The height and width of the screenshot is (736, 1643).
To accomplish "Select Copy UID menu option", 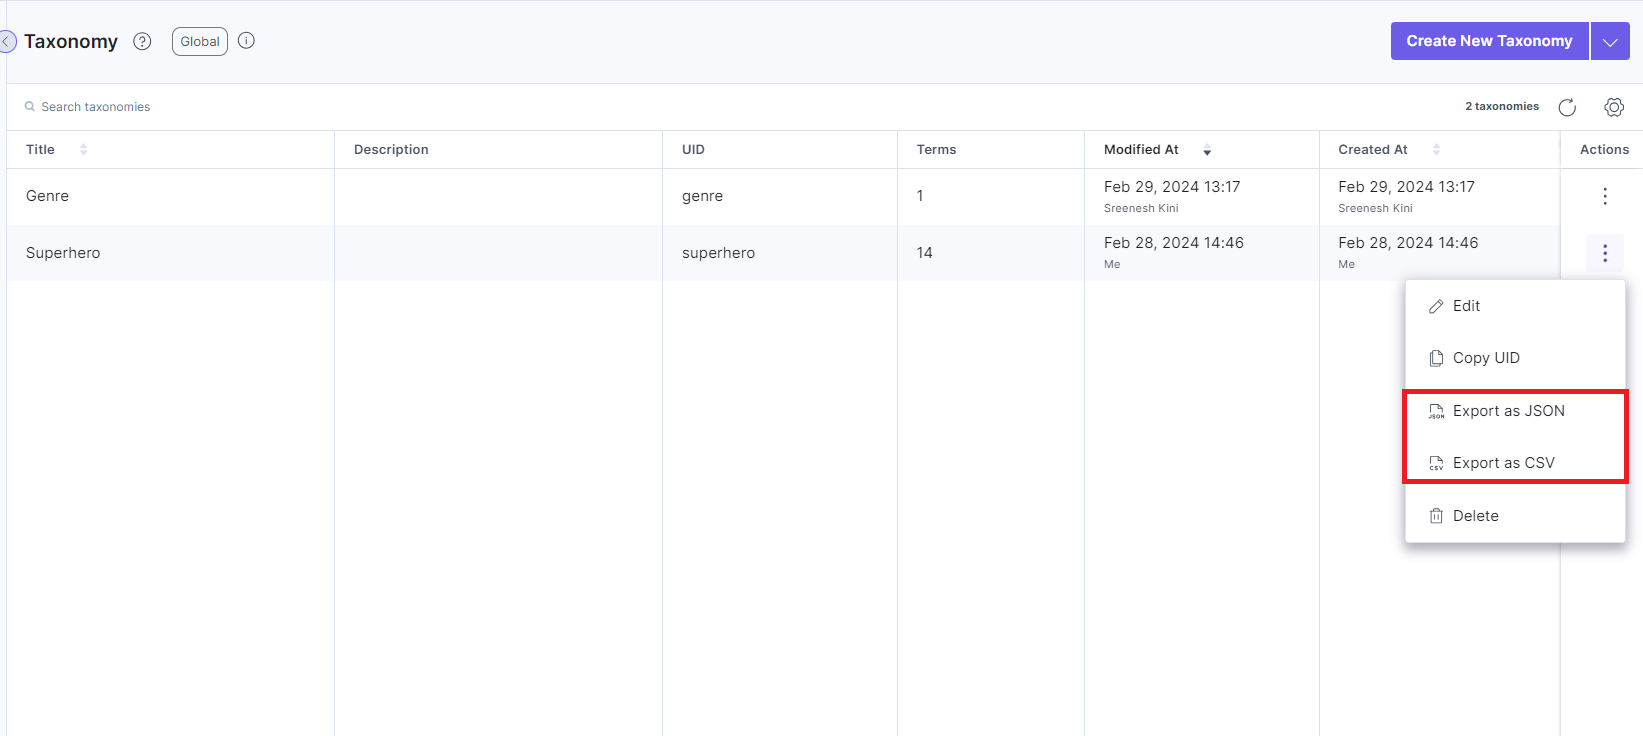I will 1515,358.
